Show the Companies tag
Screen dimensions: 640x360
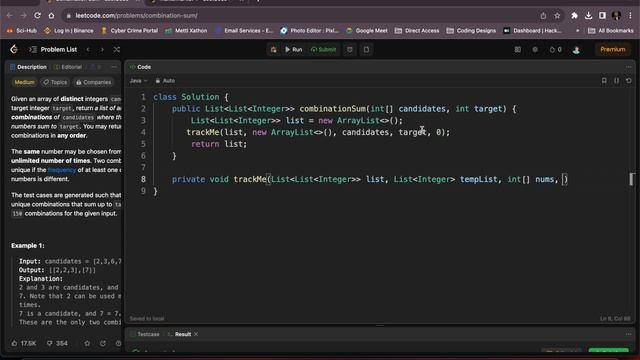tap(93, 82)
